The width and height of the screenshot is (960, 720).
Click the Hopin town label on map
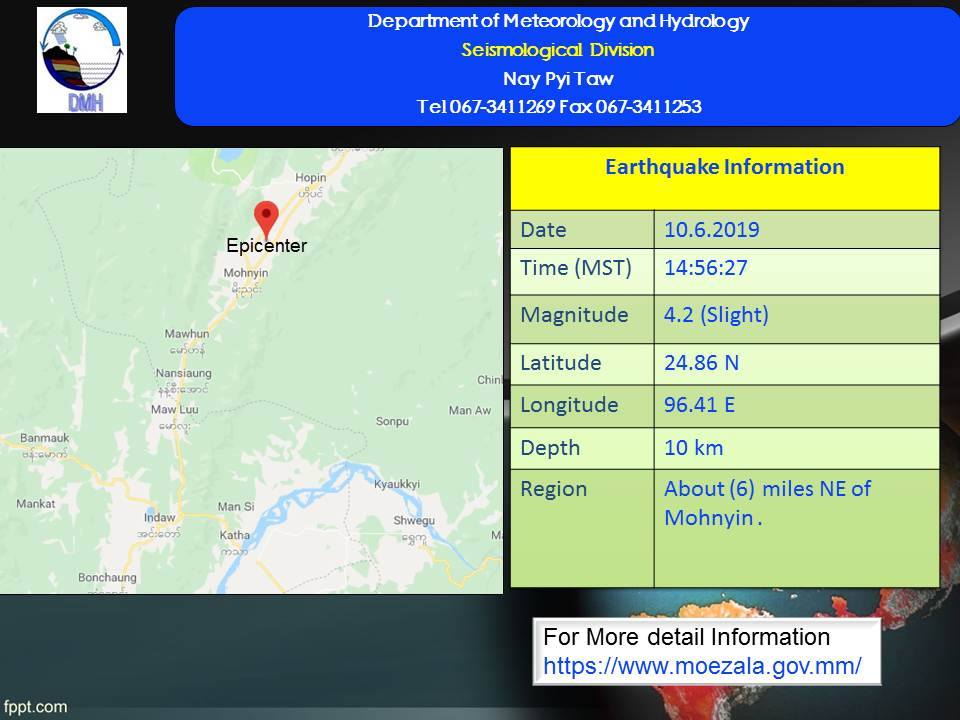coord(310,177)
